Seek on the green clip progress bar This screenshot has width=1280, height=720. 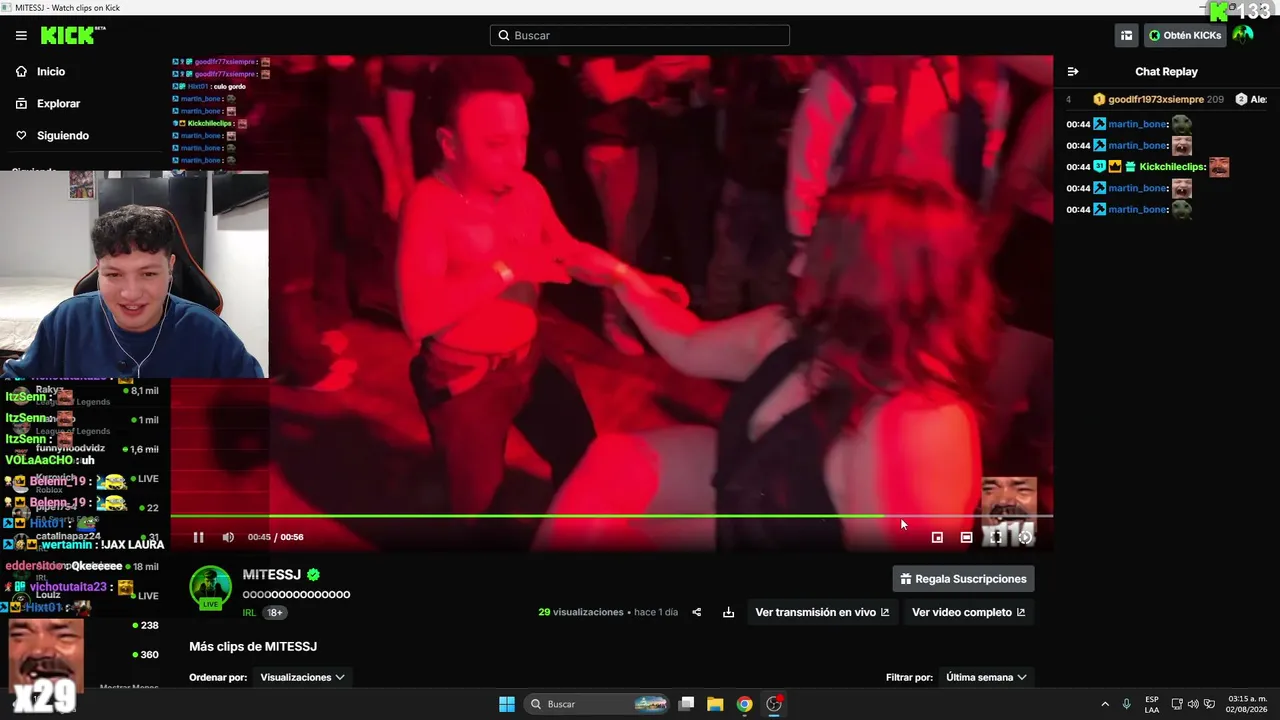(611, 516)
